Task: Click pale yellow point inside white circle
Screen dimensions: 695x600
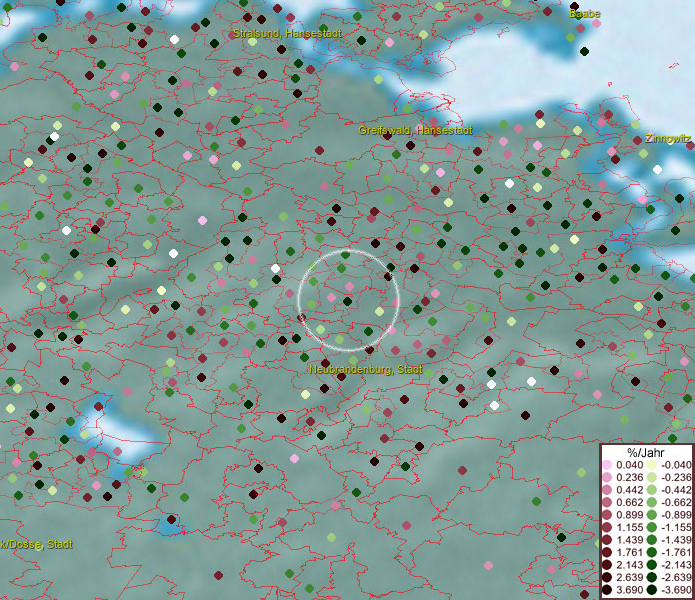Action: point(379,312)
